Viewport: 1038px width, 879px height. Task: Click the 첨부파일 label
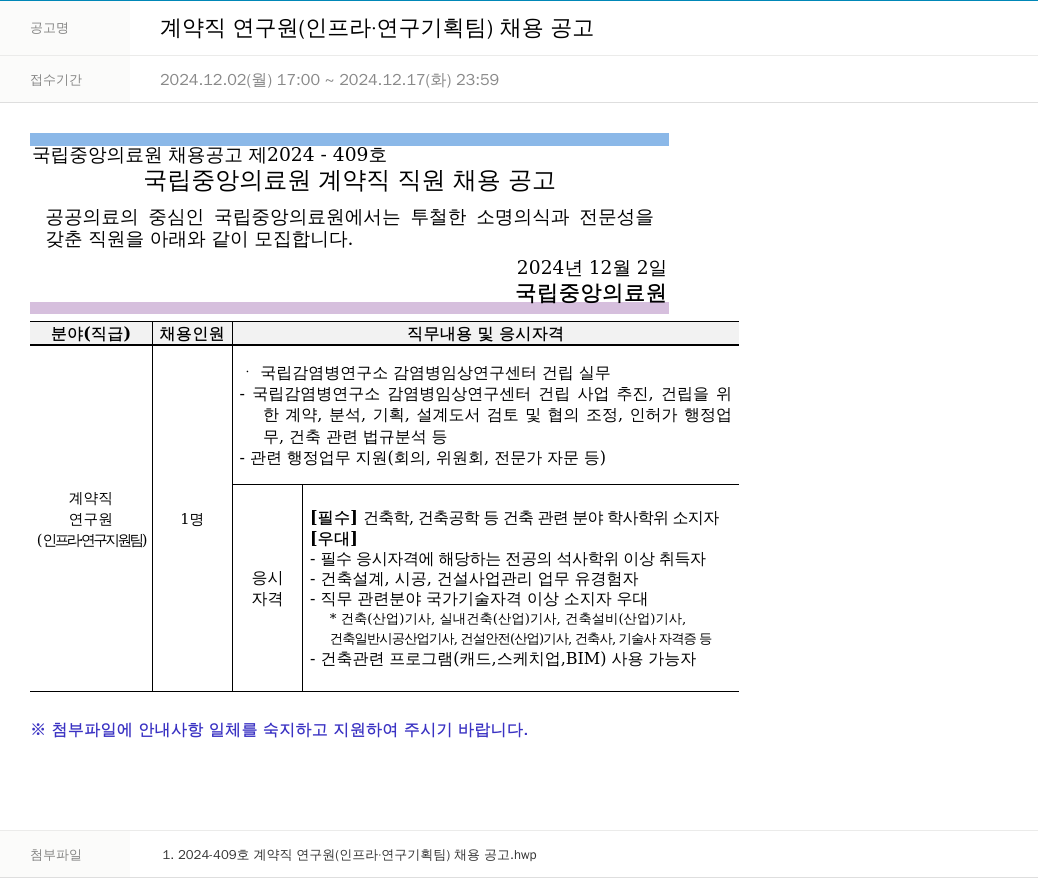[x=56, y=855]
